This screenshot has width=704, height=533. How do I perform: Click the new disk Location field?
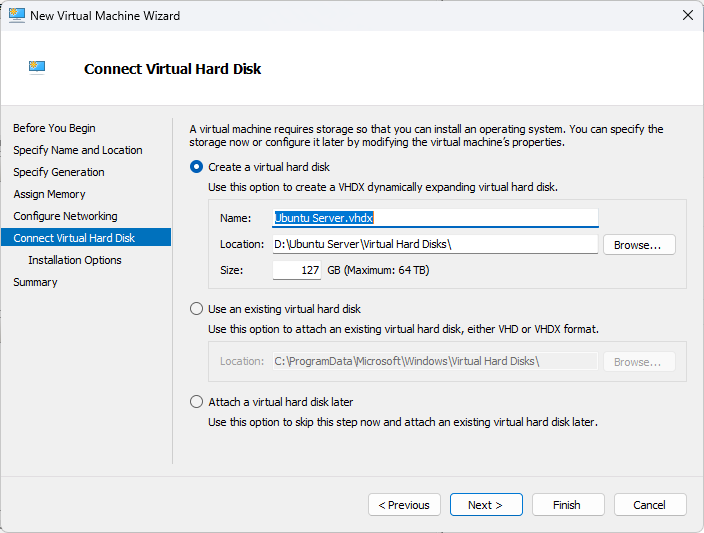(435, 244)
